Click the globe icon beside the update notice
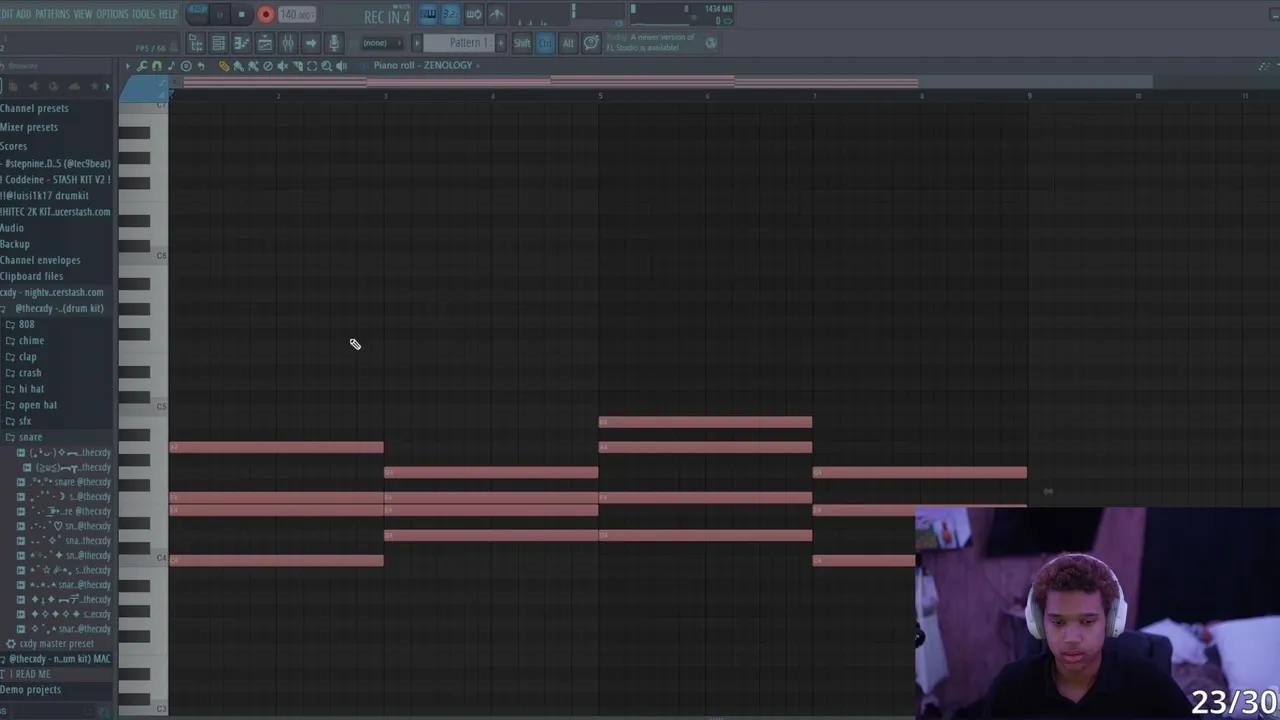The image size is (1280, 720). [x=711, y=43]
